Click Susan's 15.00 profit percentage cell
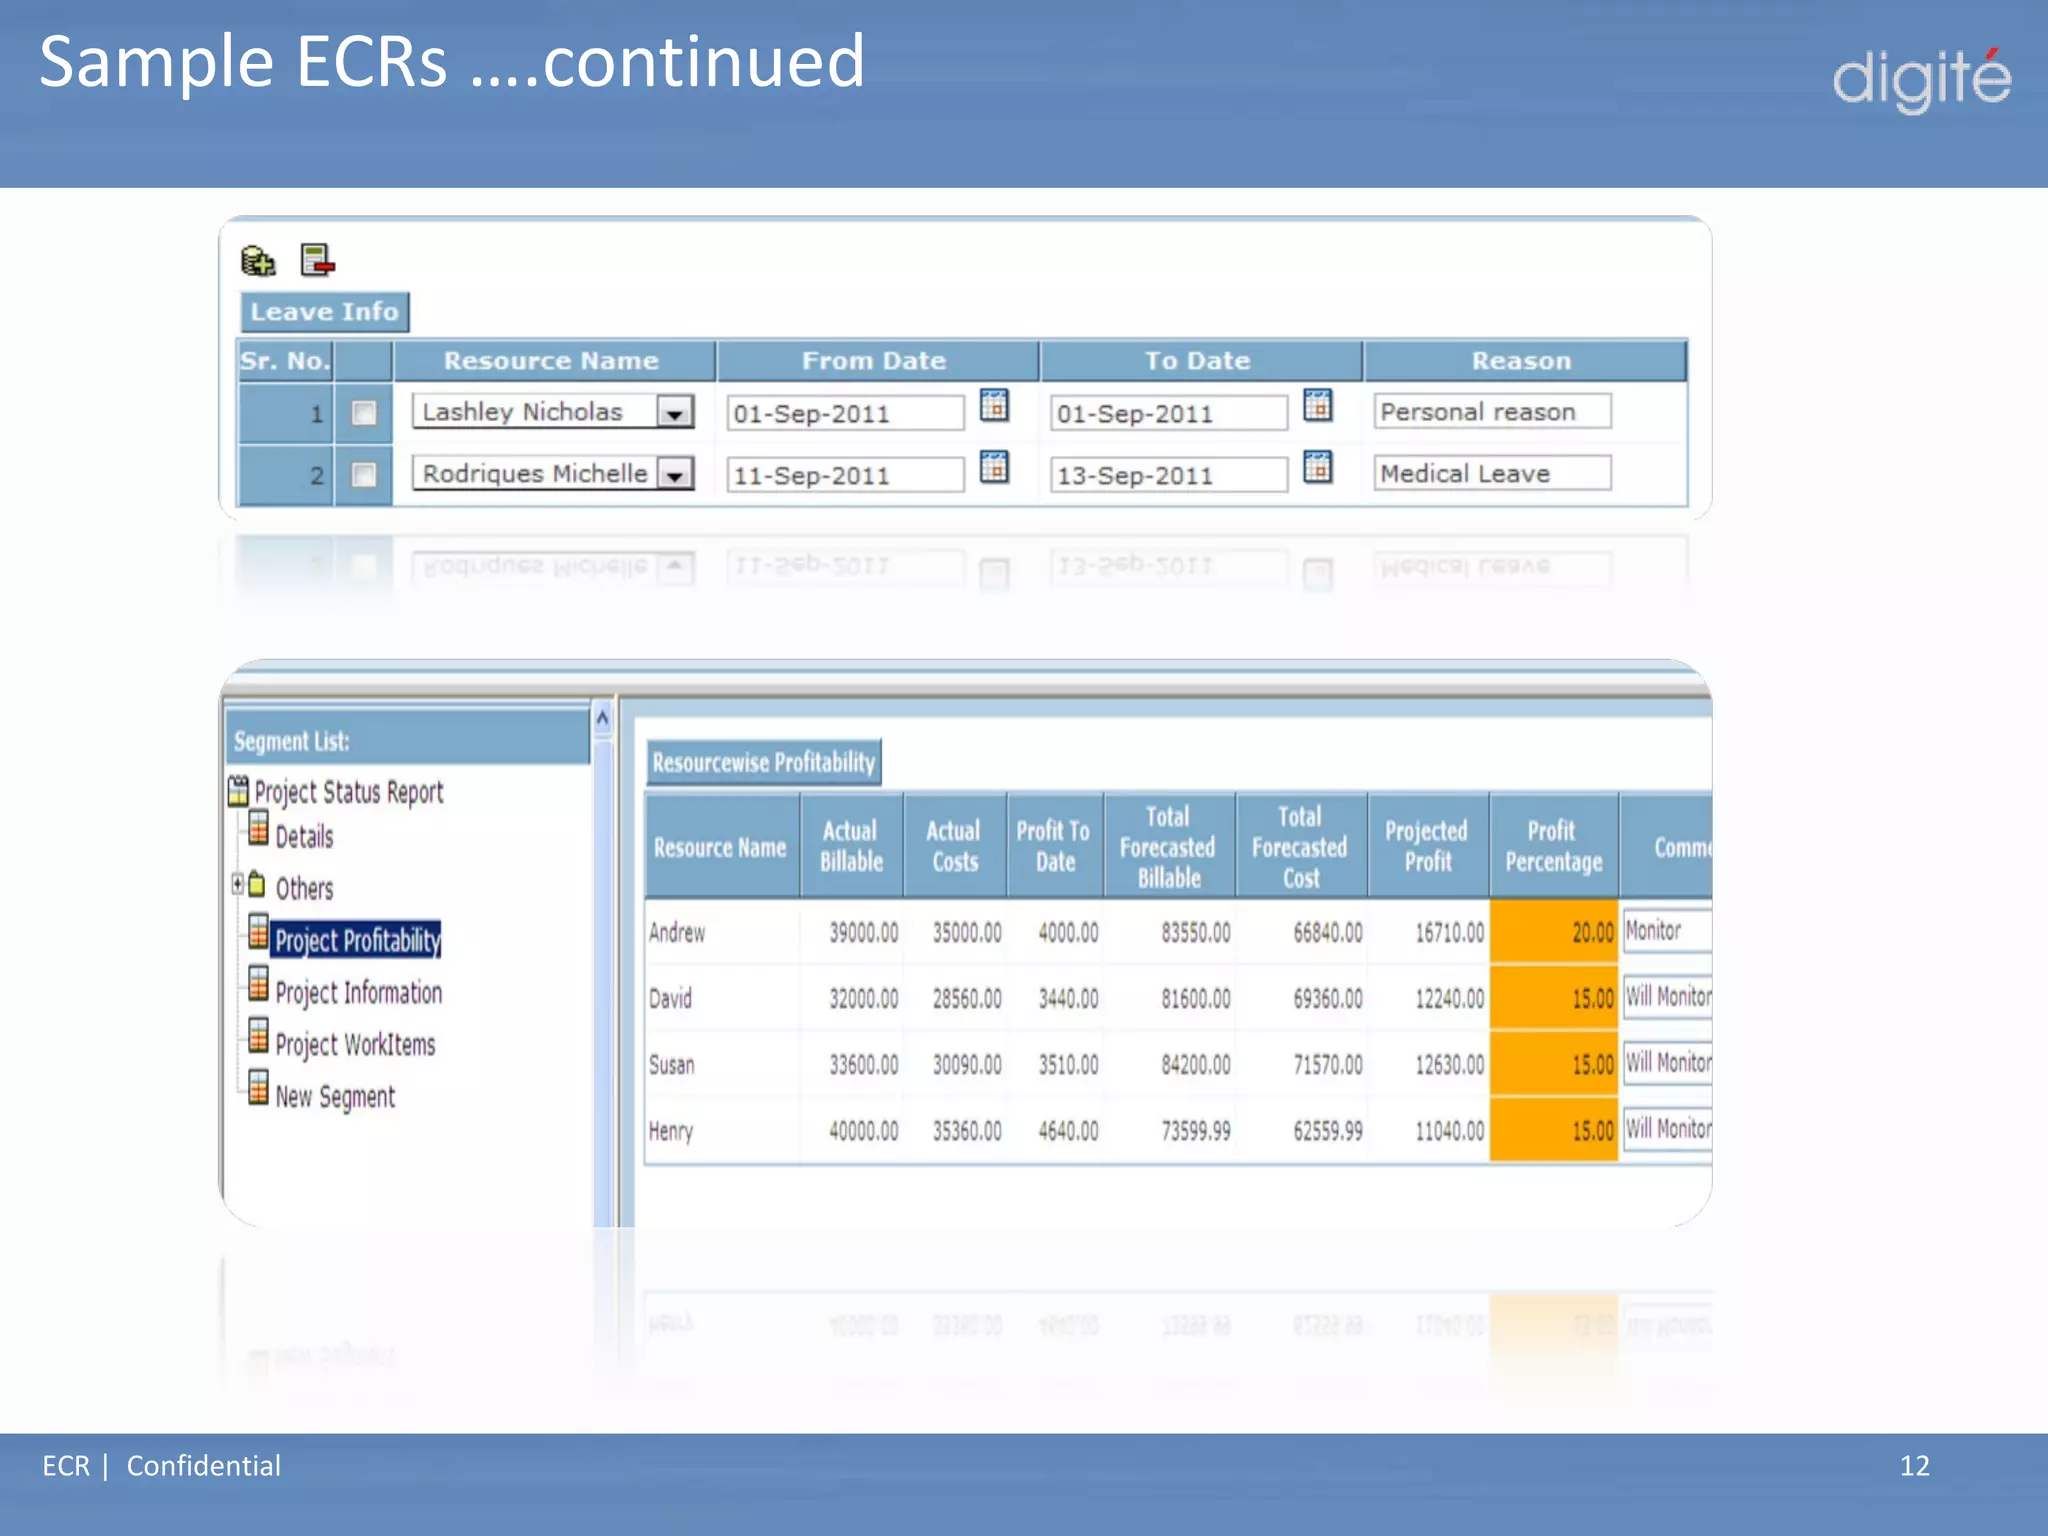Image resolution: width=2048 pixels, height=1536 pixels. tap(1553, 1064)
